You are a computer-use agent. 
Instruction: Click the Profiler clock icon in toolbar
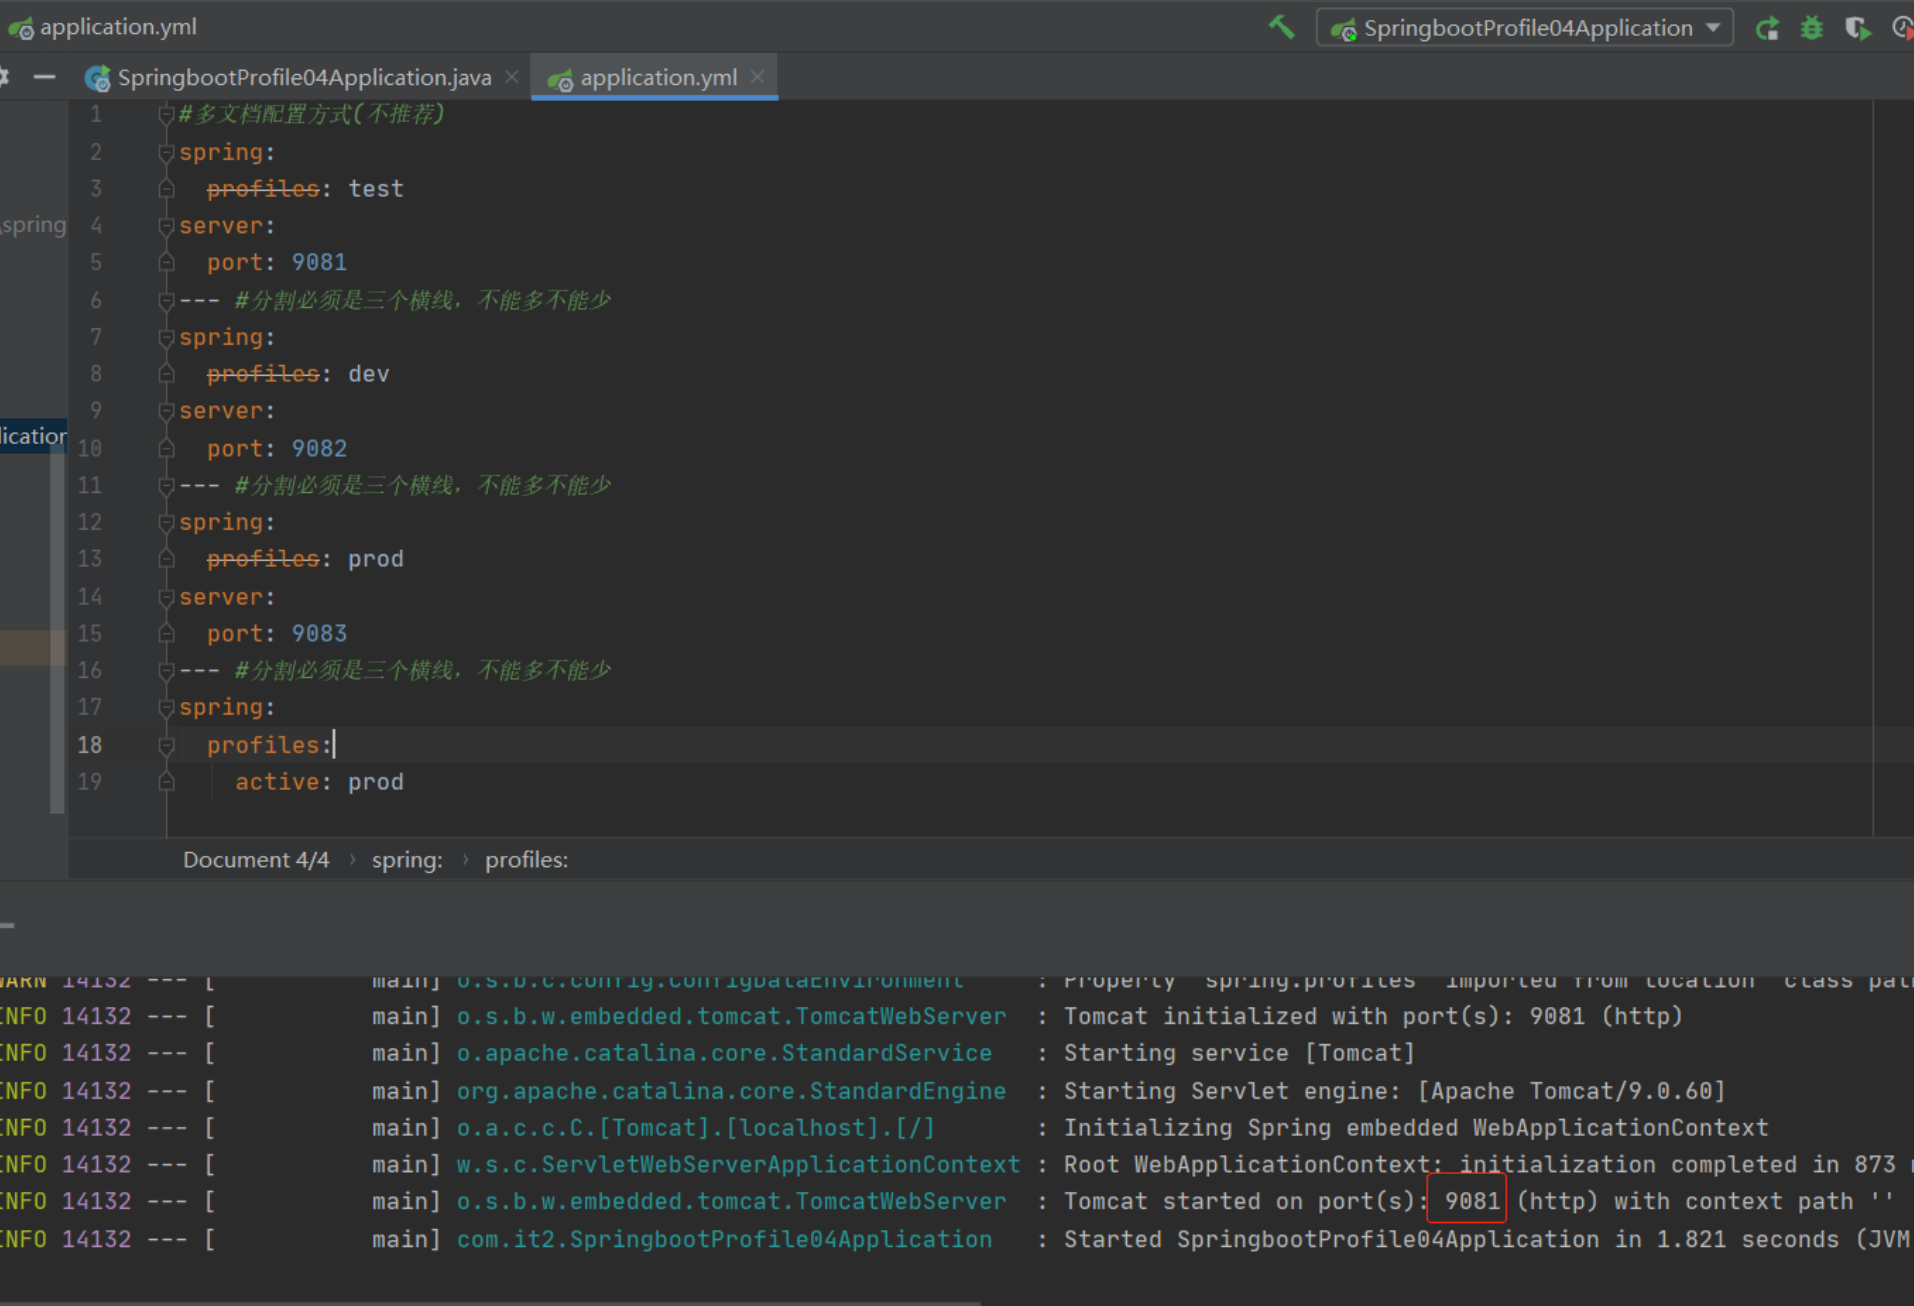point(1902,28)
